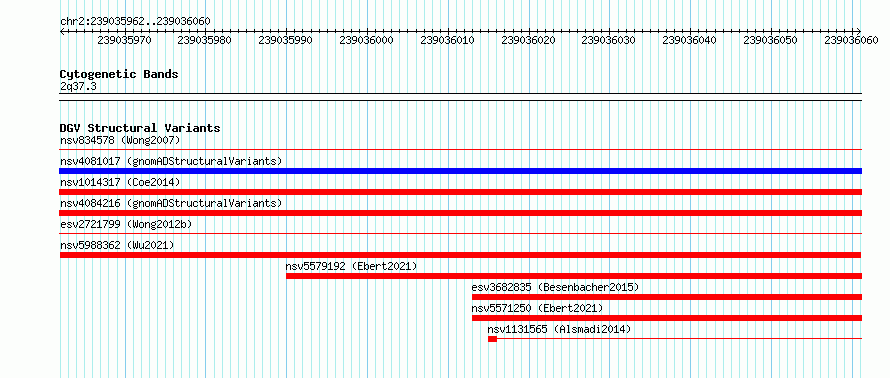Open nsv5579192 (Ebert2021) label
890x378 pixels.
pyautogui.click(x=351, y=266)
